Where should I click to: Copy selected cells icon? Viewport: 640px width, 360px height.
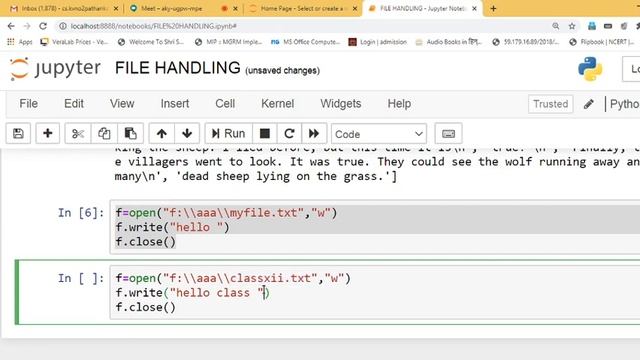pyautogui.click(x=104, y=133)
